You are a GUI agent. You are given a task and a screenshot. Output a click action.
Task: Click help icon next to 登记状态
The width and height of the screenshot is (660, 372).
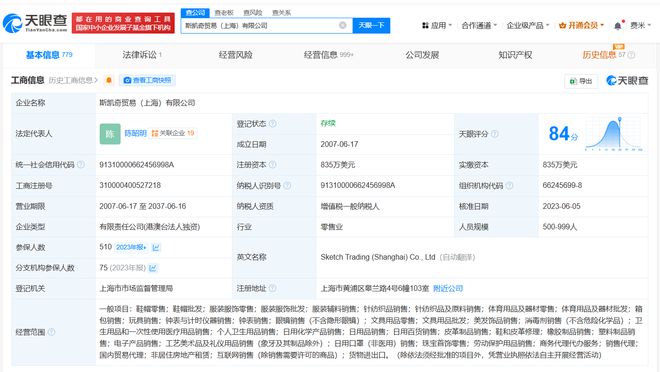[x=273, y=123]
